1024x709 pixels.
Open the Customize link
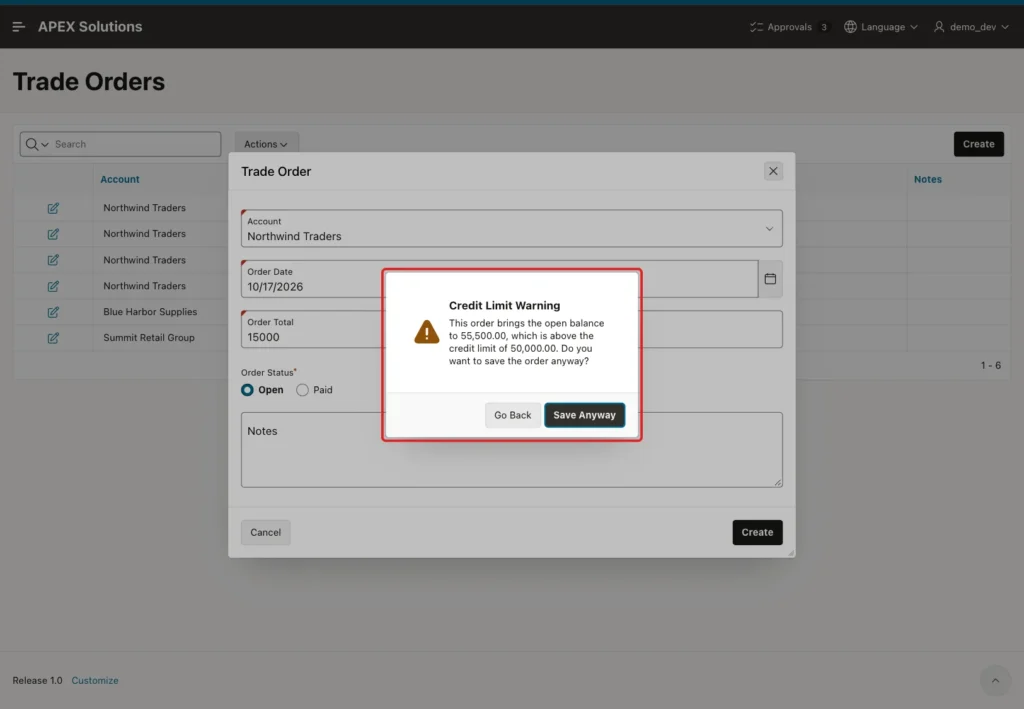point(95,680)
